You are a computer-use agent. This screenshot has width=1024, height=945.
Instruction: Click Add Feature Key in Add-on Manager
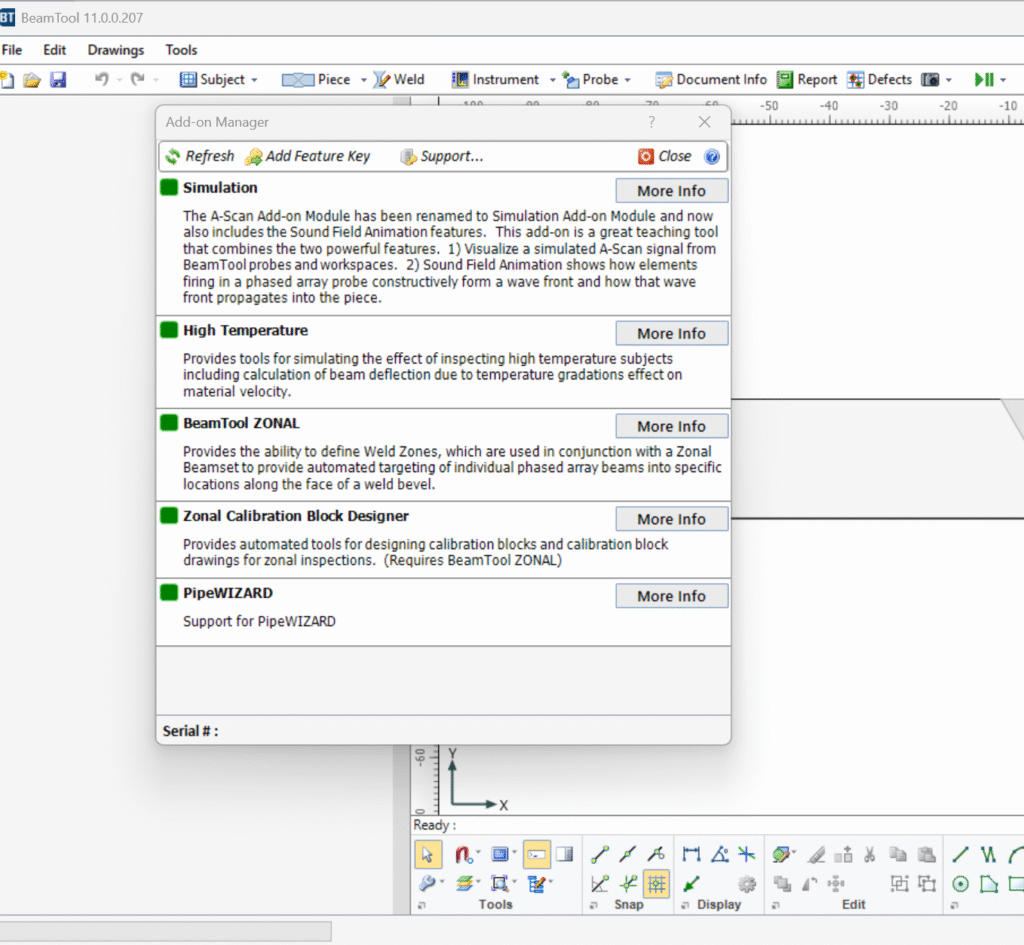coord(307,156)
